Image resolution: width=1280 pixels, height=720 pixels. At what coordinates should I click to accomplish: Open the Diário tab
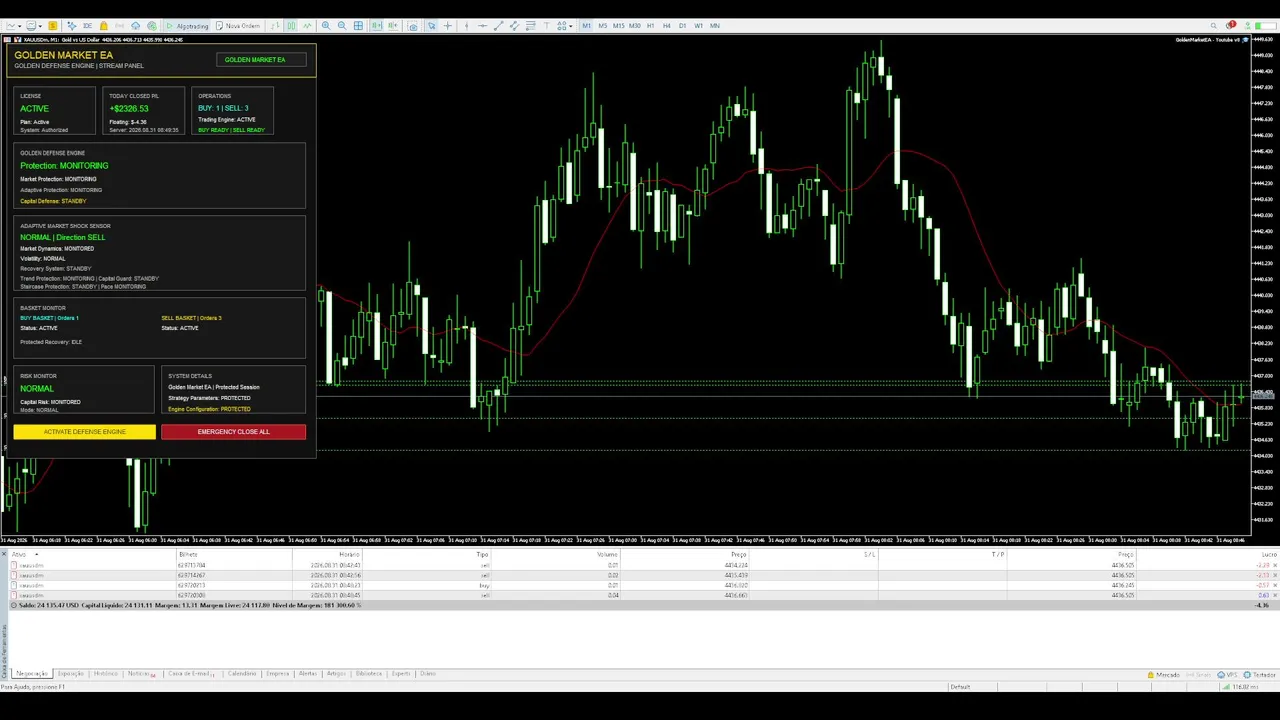coord(428,674)
